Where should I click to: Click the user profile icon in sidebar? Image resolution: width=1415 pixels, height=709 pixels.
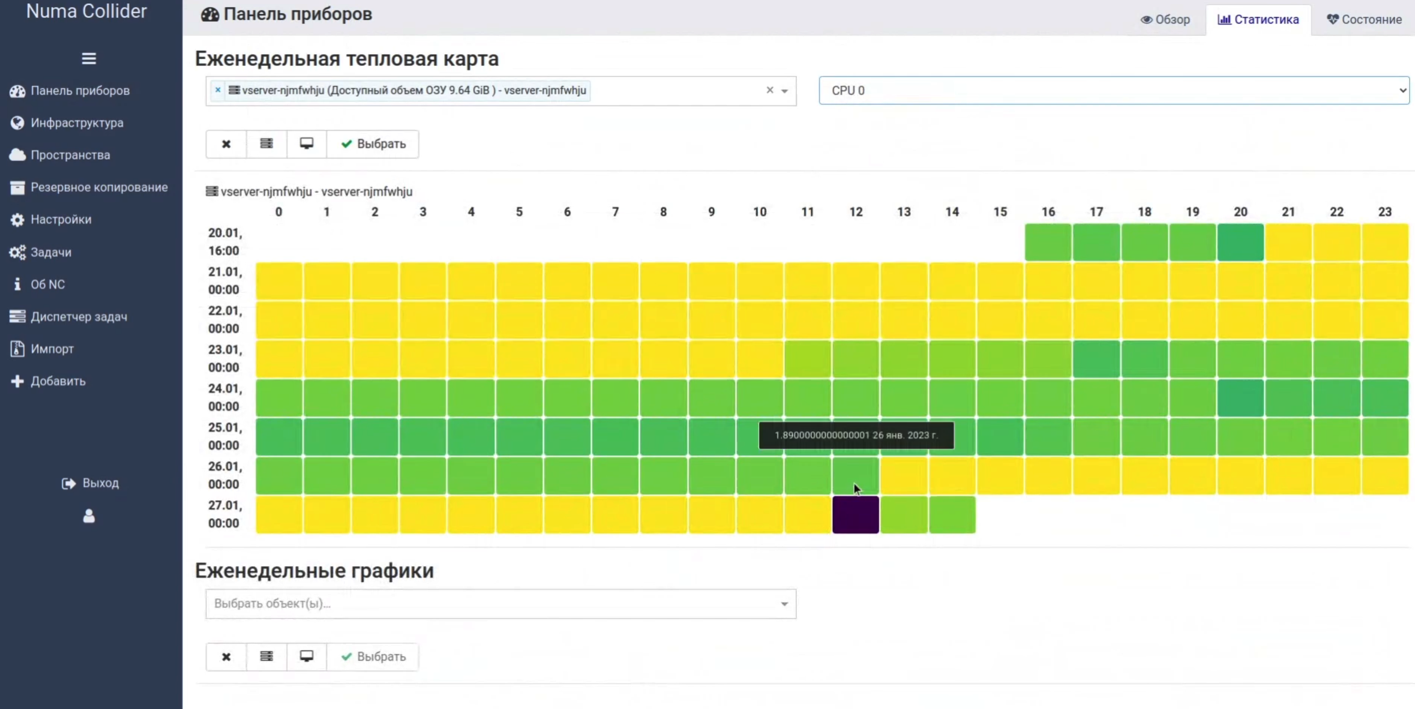89,516
